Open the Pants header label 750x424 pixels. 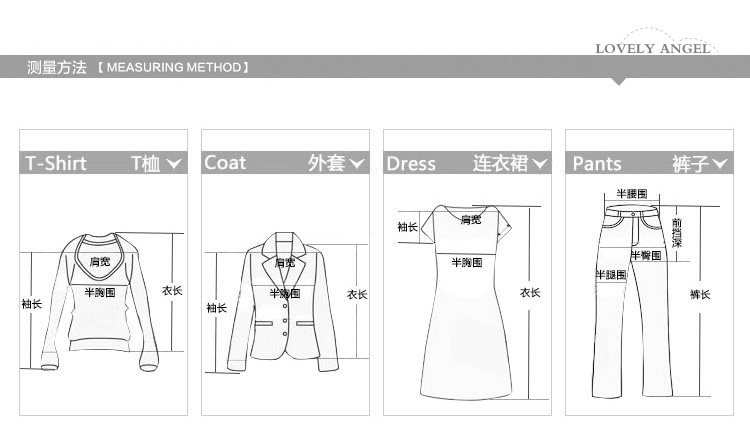click(597, 164)
